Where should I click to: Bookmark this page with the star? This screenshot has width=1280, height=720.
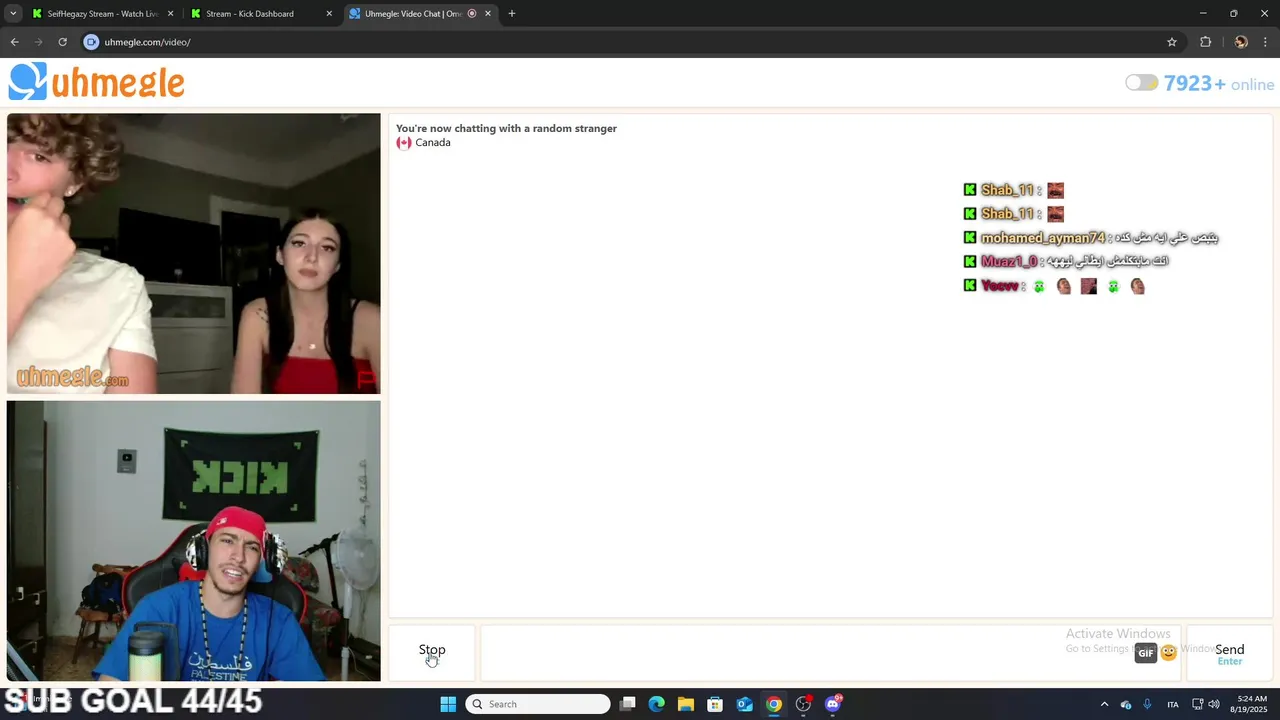coord(1172,42)
